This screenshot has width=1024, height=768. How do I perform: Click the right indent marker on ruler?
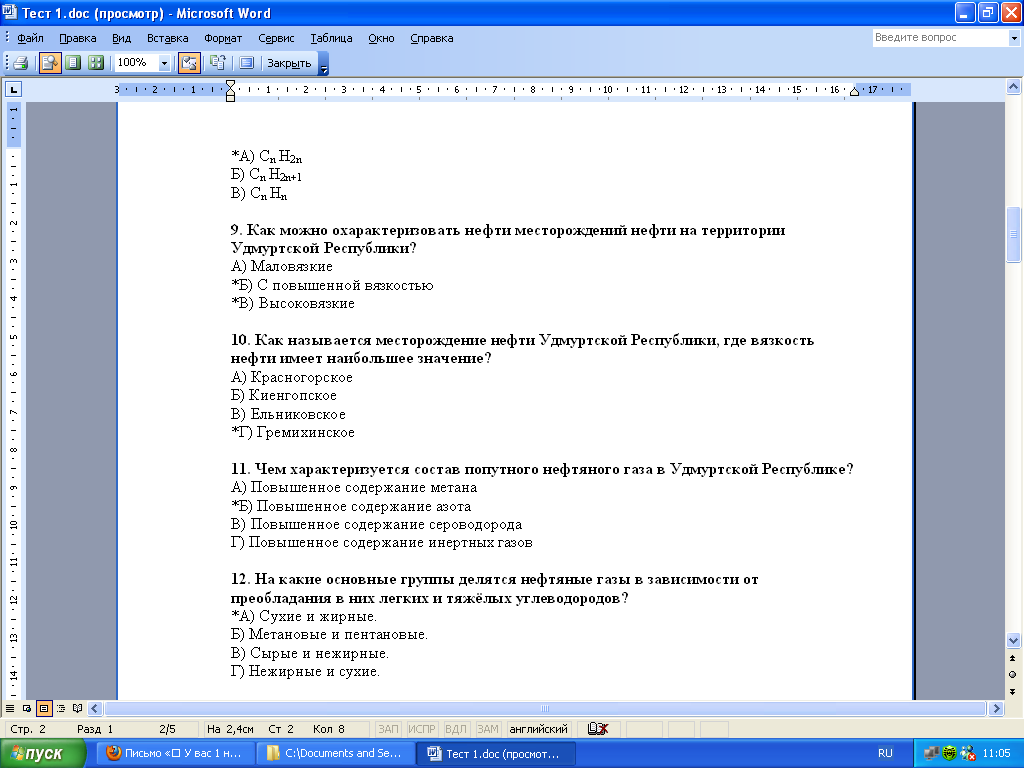coord(854,92)
